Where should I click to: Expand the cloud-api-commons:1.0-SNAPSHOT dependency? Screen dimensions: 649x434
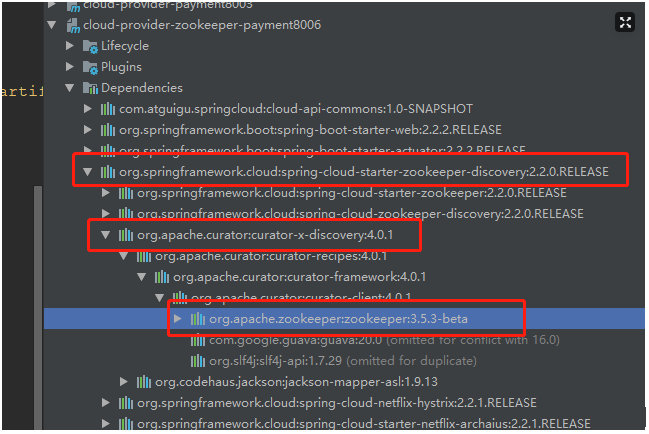coord(88,109)
